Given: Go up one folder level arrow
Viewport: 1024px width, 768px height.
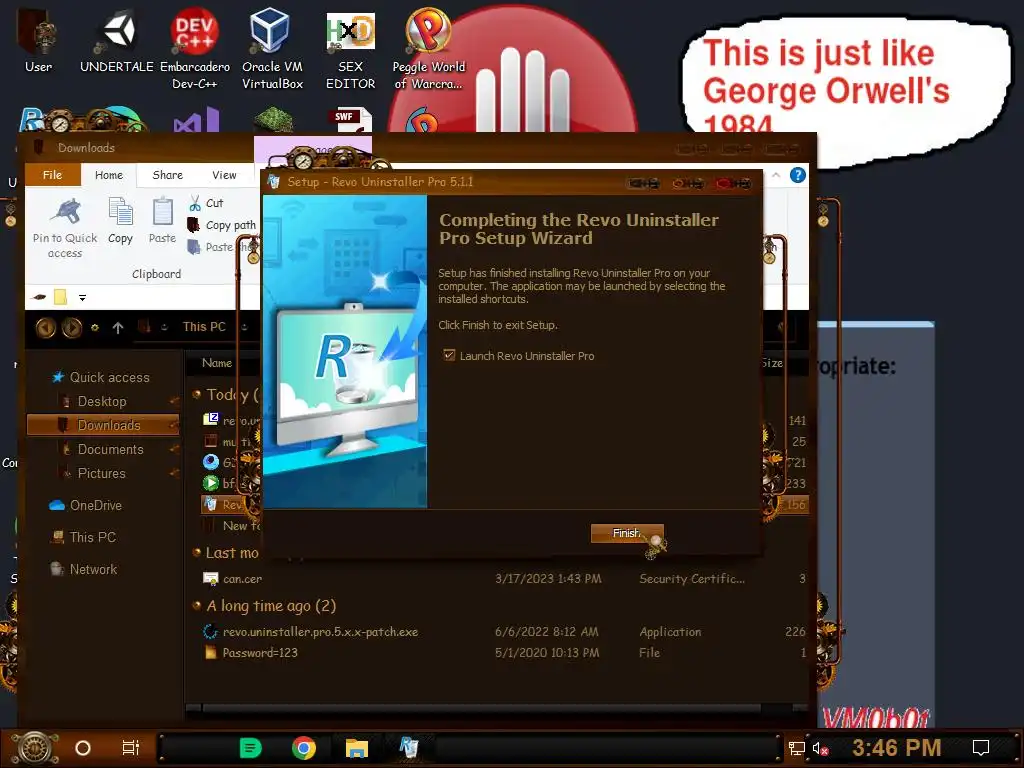Looking at the screenshot, I should pos(118,327).
